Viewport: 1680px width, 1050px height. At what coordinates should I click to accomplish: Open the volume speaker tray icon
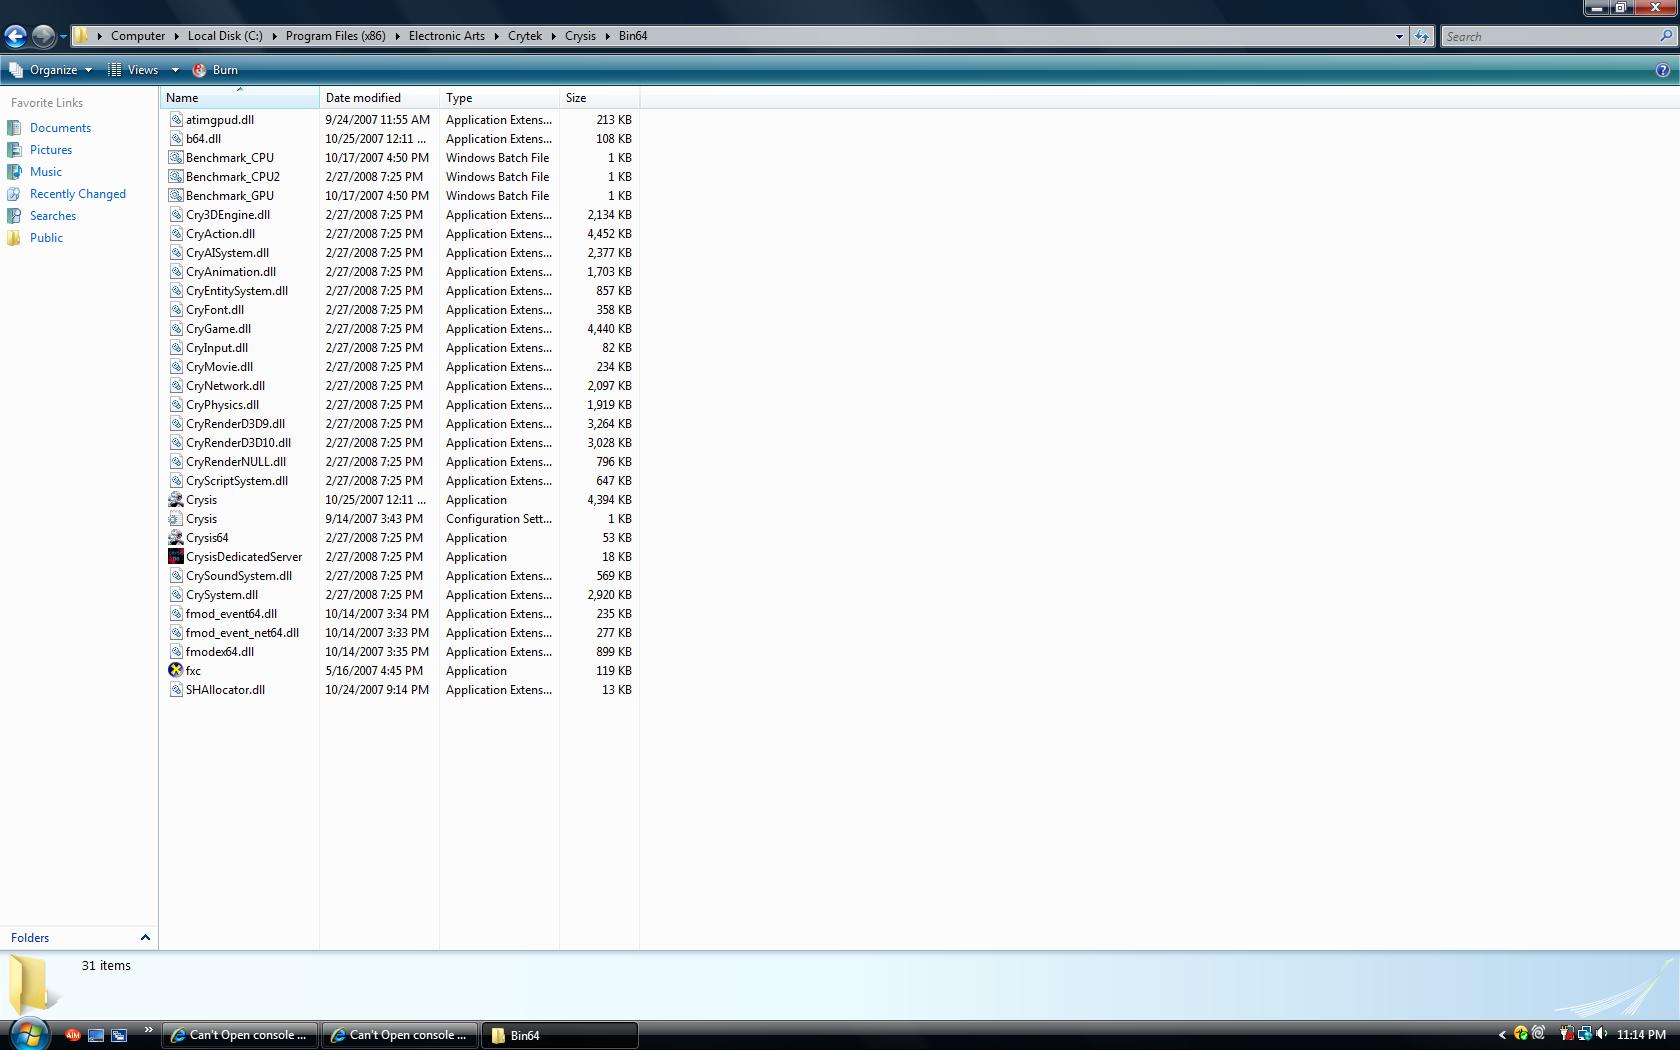coord(1602,1034)
